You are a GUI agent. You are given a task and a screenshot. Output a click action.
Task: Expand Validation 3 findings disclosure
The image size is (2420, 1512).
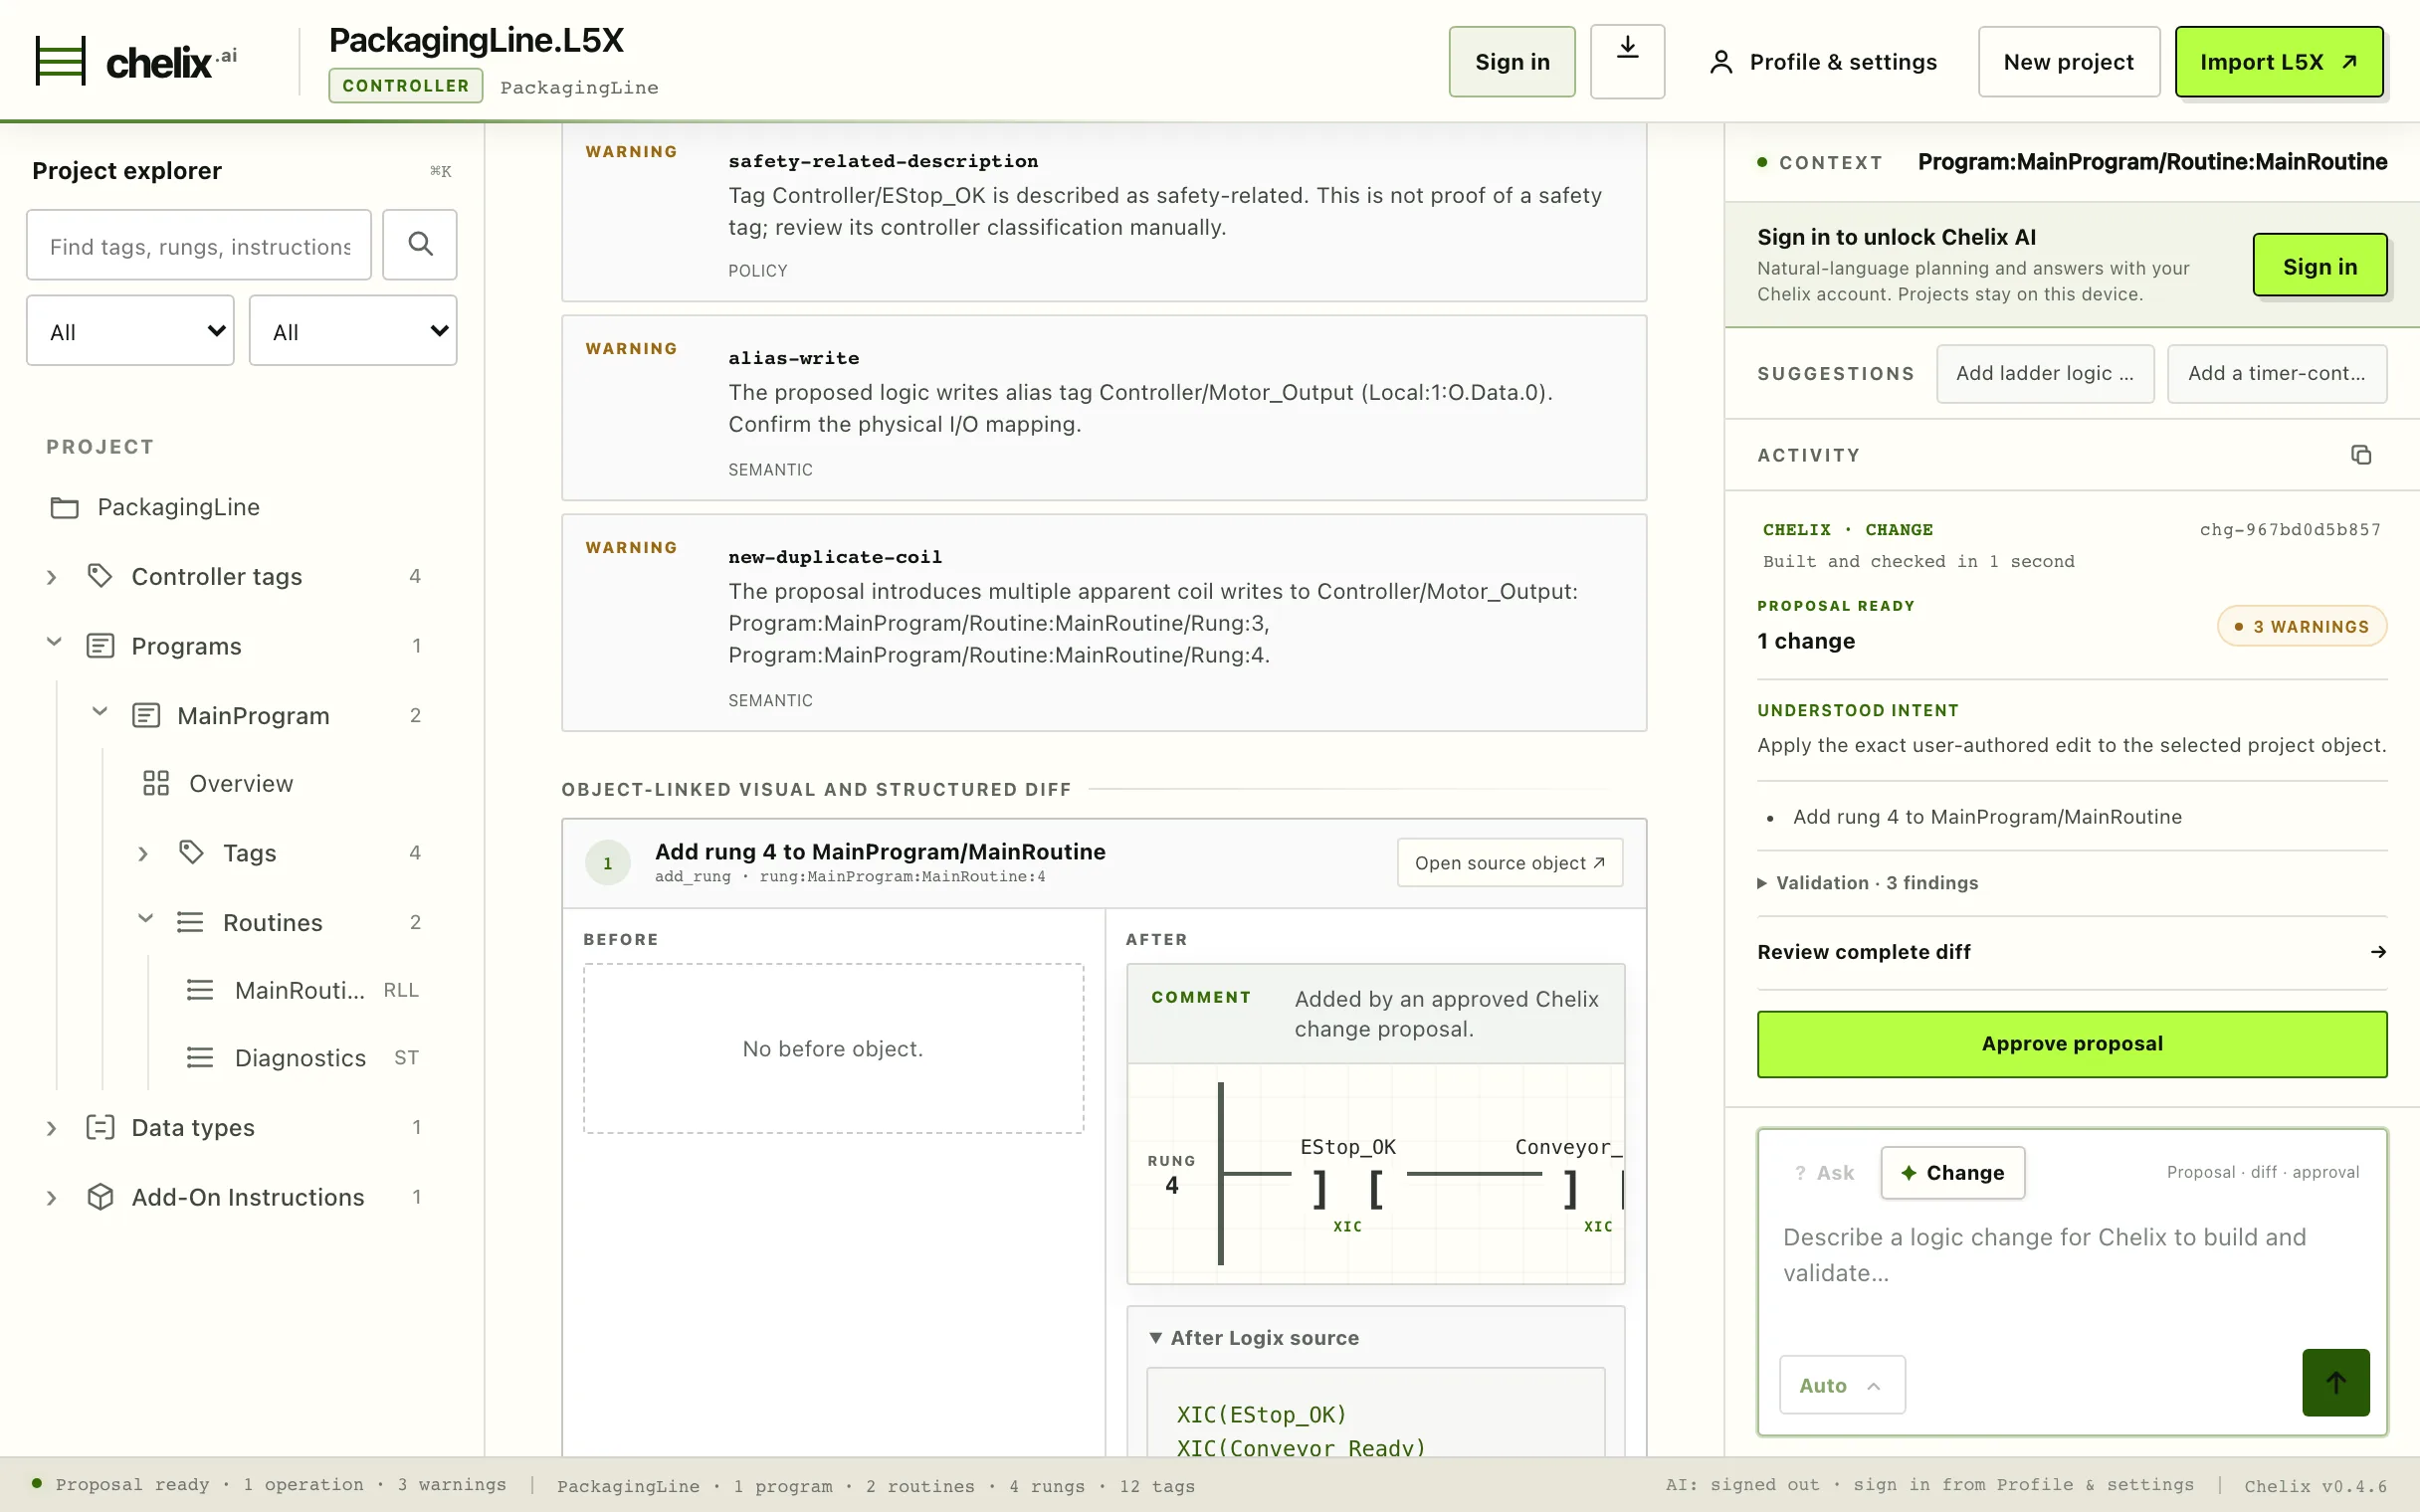click(x=1867, y=883)
